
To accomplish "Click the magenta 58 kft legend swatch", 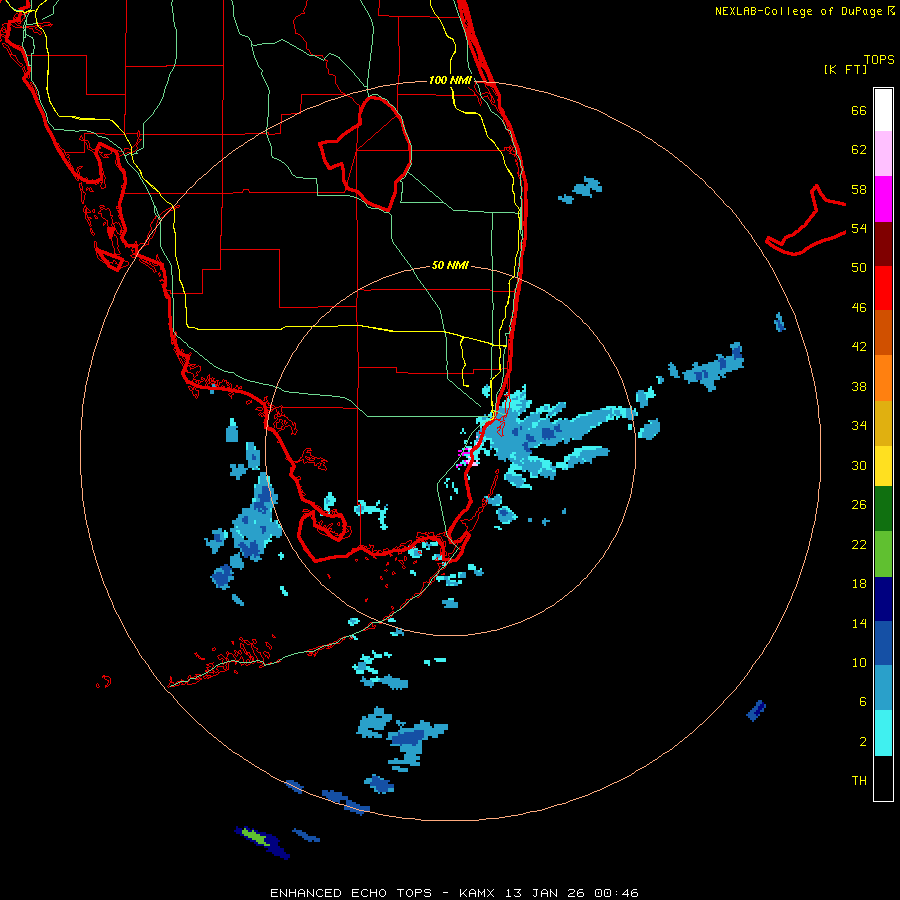I will pos(883,199).
